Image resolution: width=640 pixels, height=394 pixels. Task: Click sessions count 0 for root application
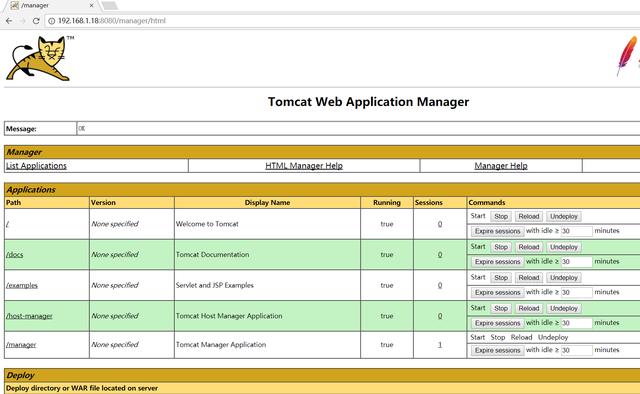tap(440, 224)
